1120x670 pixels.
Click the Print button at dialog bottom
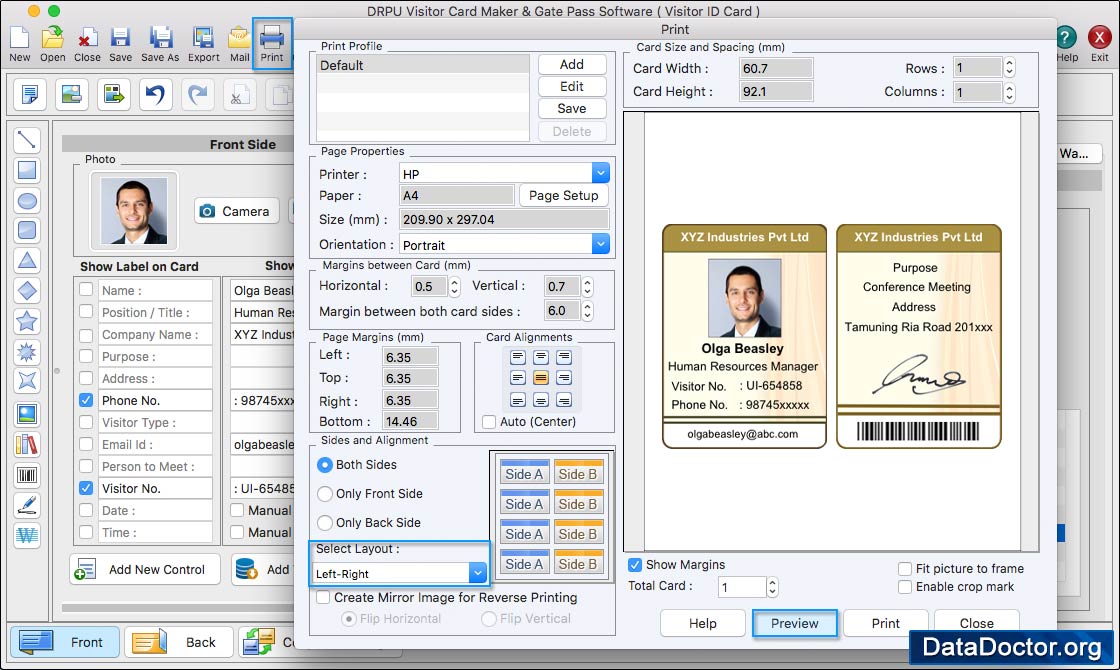coord(886,624)
